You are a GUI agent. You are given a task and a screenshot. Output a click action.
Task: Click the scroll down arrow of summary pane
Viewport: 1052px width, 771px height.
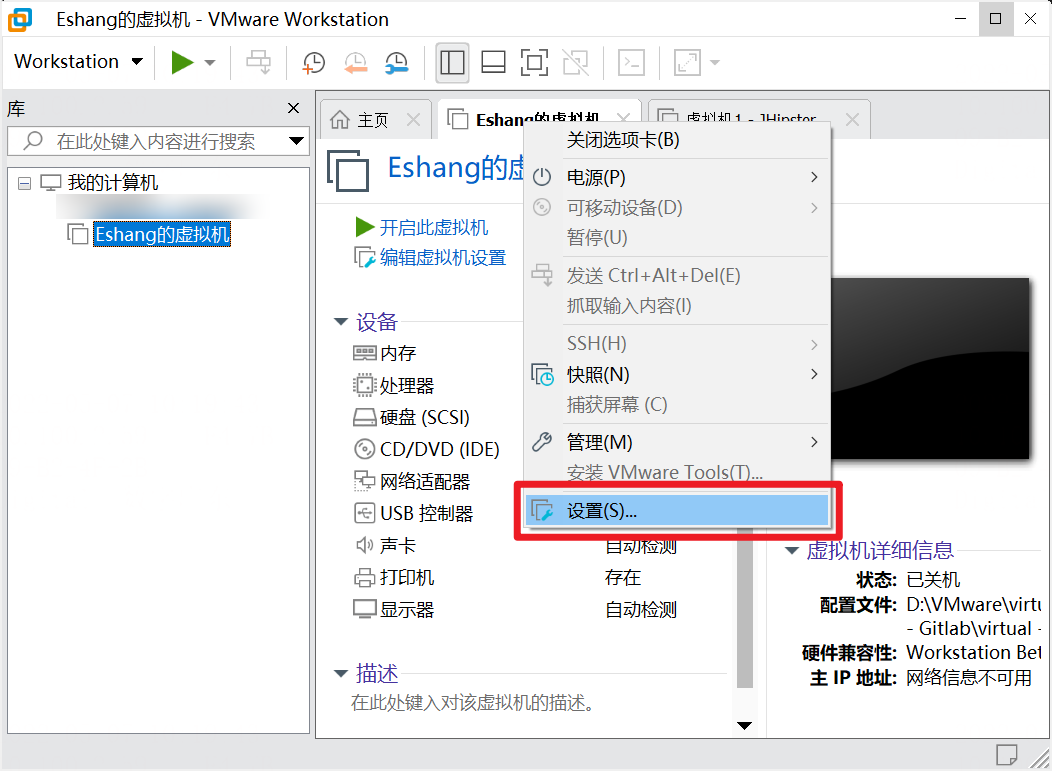[x=744, y=725]
